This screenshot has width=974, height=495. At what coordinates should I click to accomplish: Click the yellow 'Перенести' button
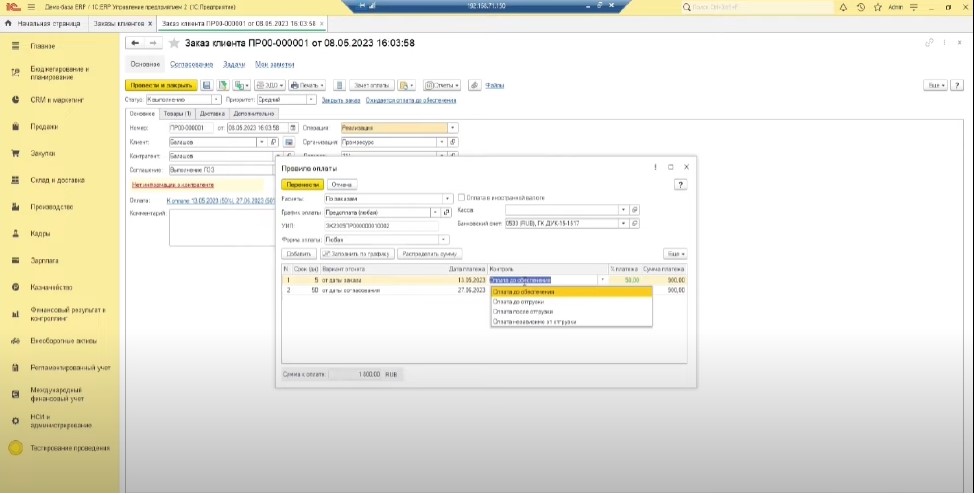(302, 185)
